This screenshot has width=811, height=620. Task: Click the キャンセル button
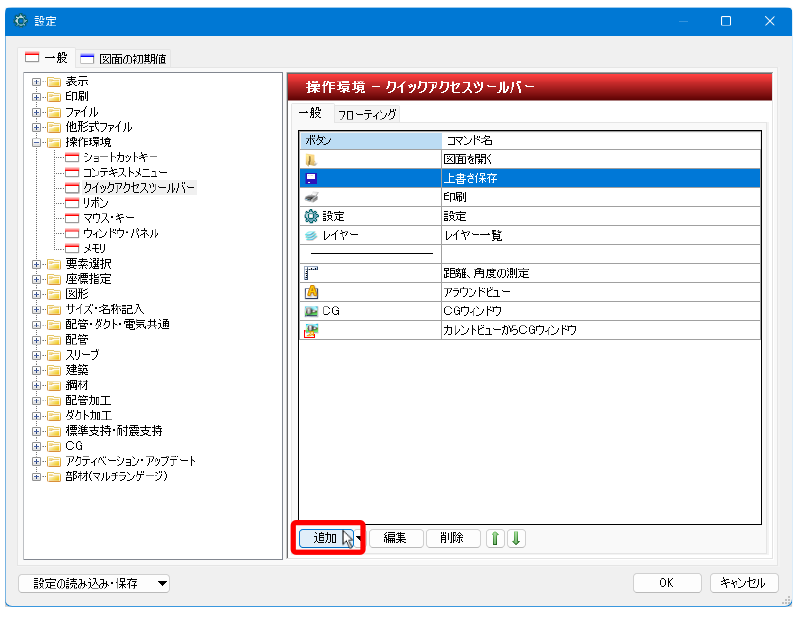point(743,583)
